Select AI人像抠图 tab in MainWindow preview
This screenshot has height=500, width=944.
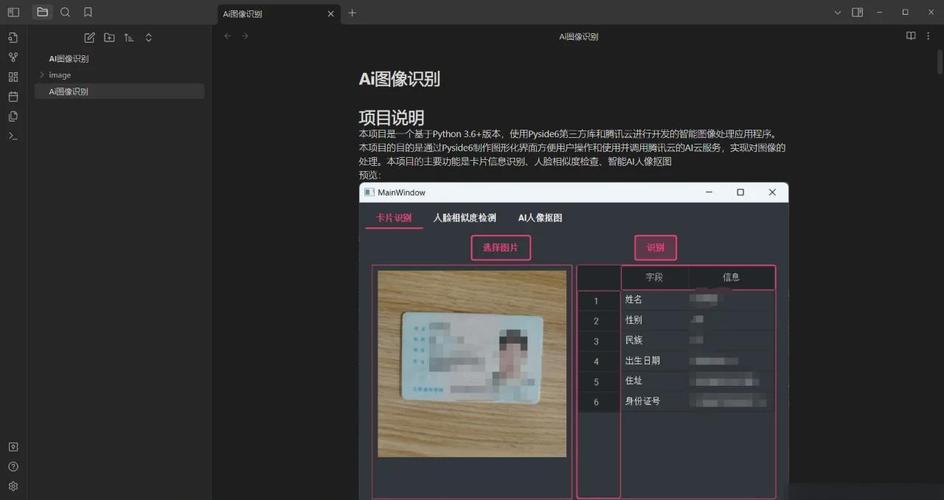540,218
